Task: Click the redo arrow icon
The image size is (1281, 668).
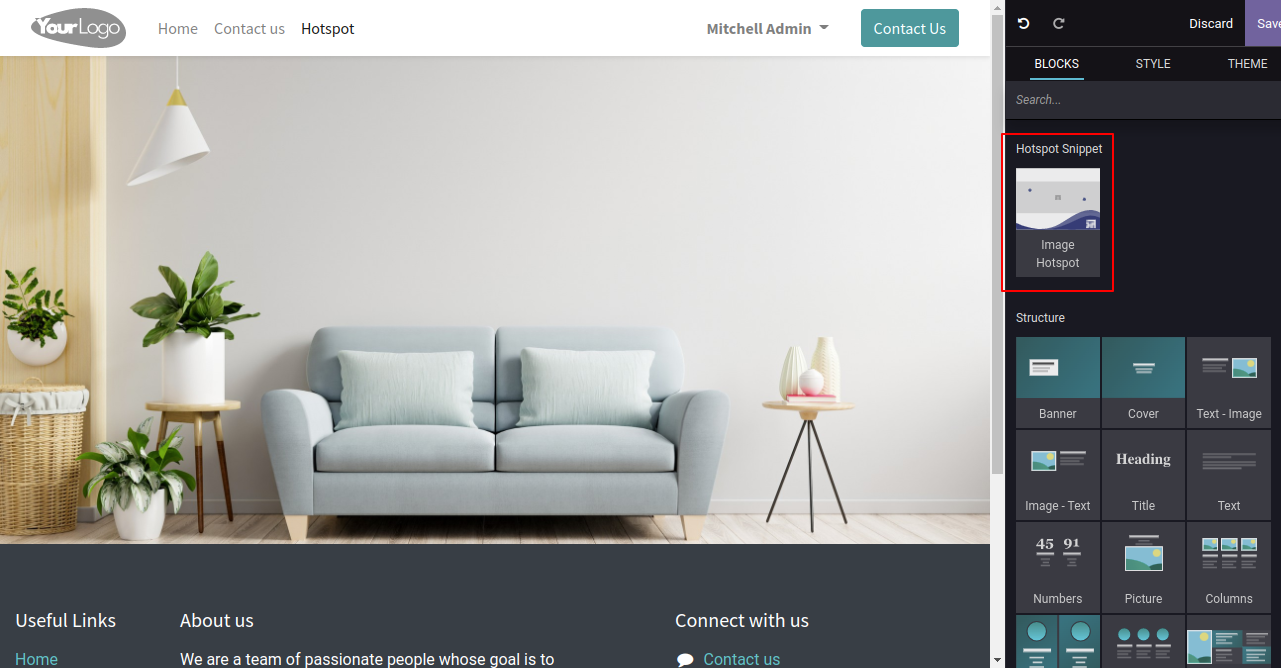Action: (x=1059, y=23)
